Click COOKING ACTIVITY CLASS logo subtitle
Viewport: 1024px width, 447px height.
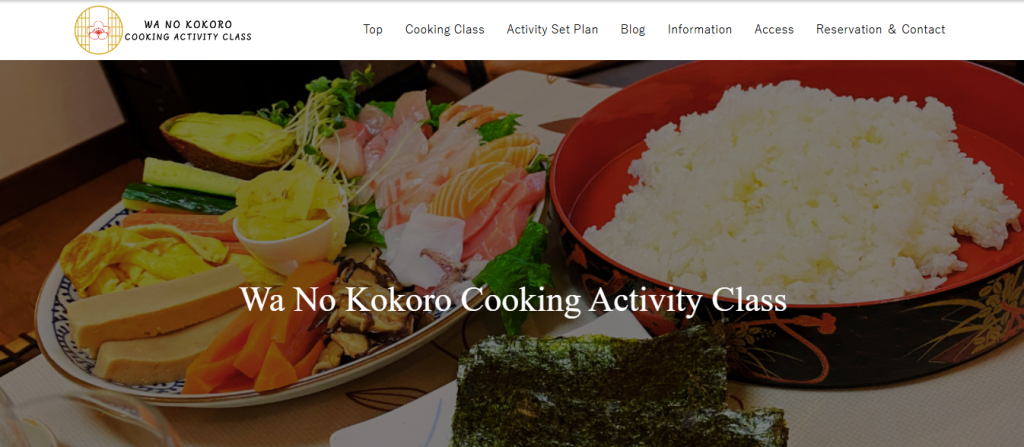coord(188,37)
